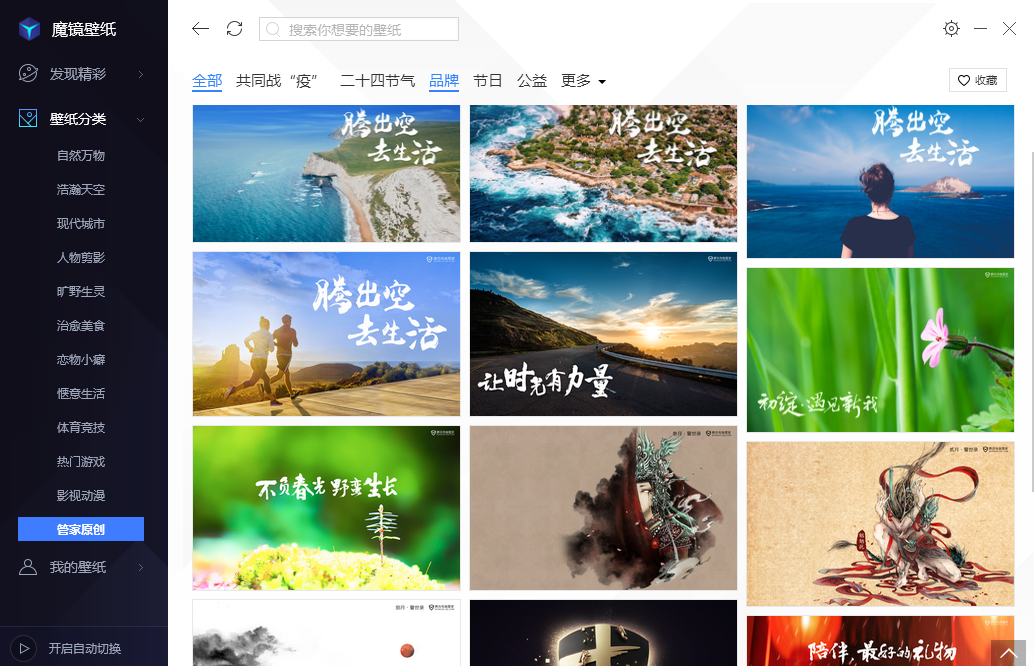Click the 我的壁纸 user icon
This screenshot has width=1034, height=666.
[29, 567]
